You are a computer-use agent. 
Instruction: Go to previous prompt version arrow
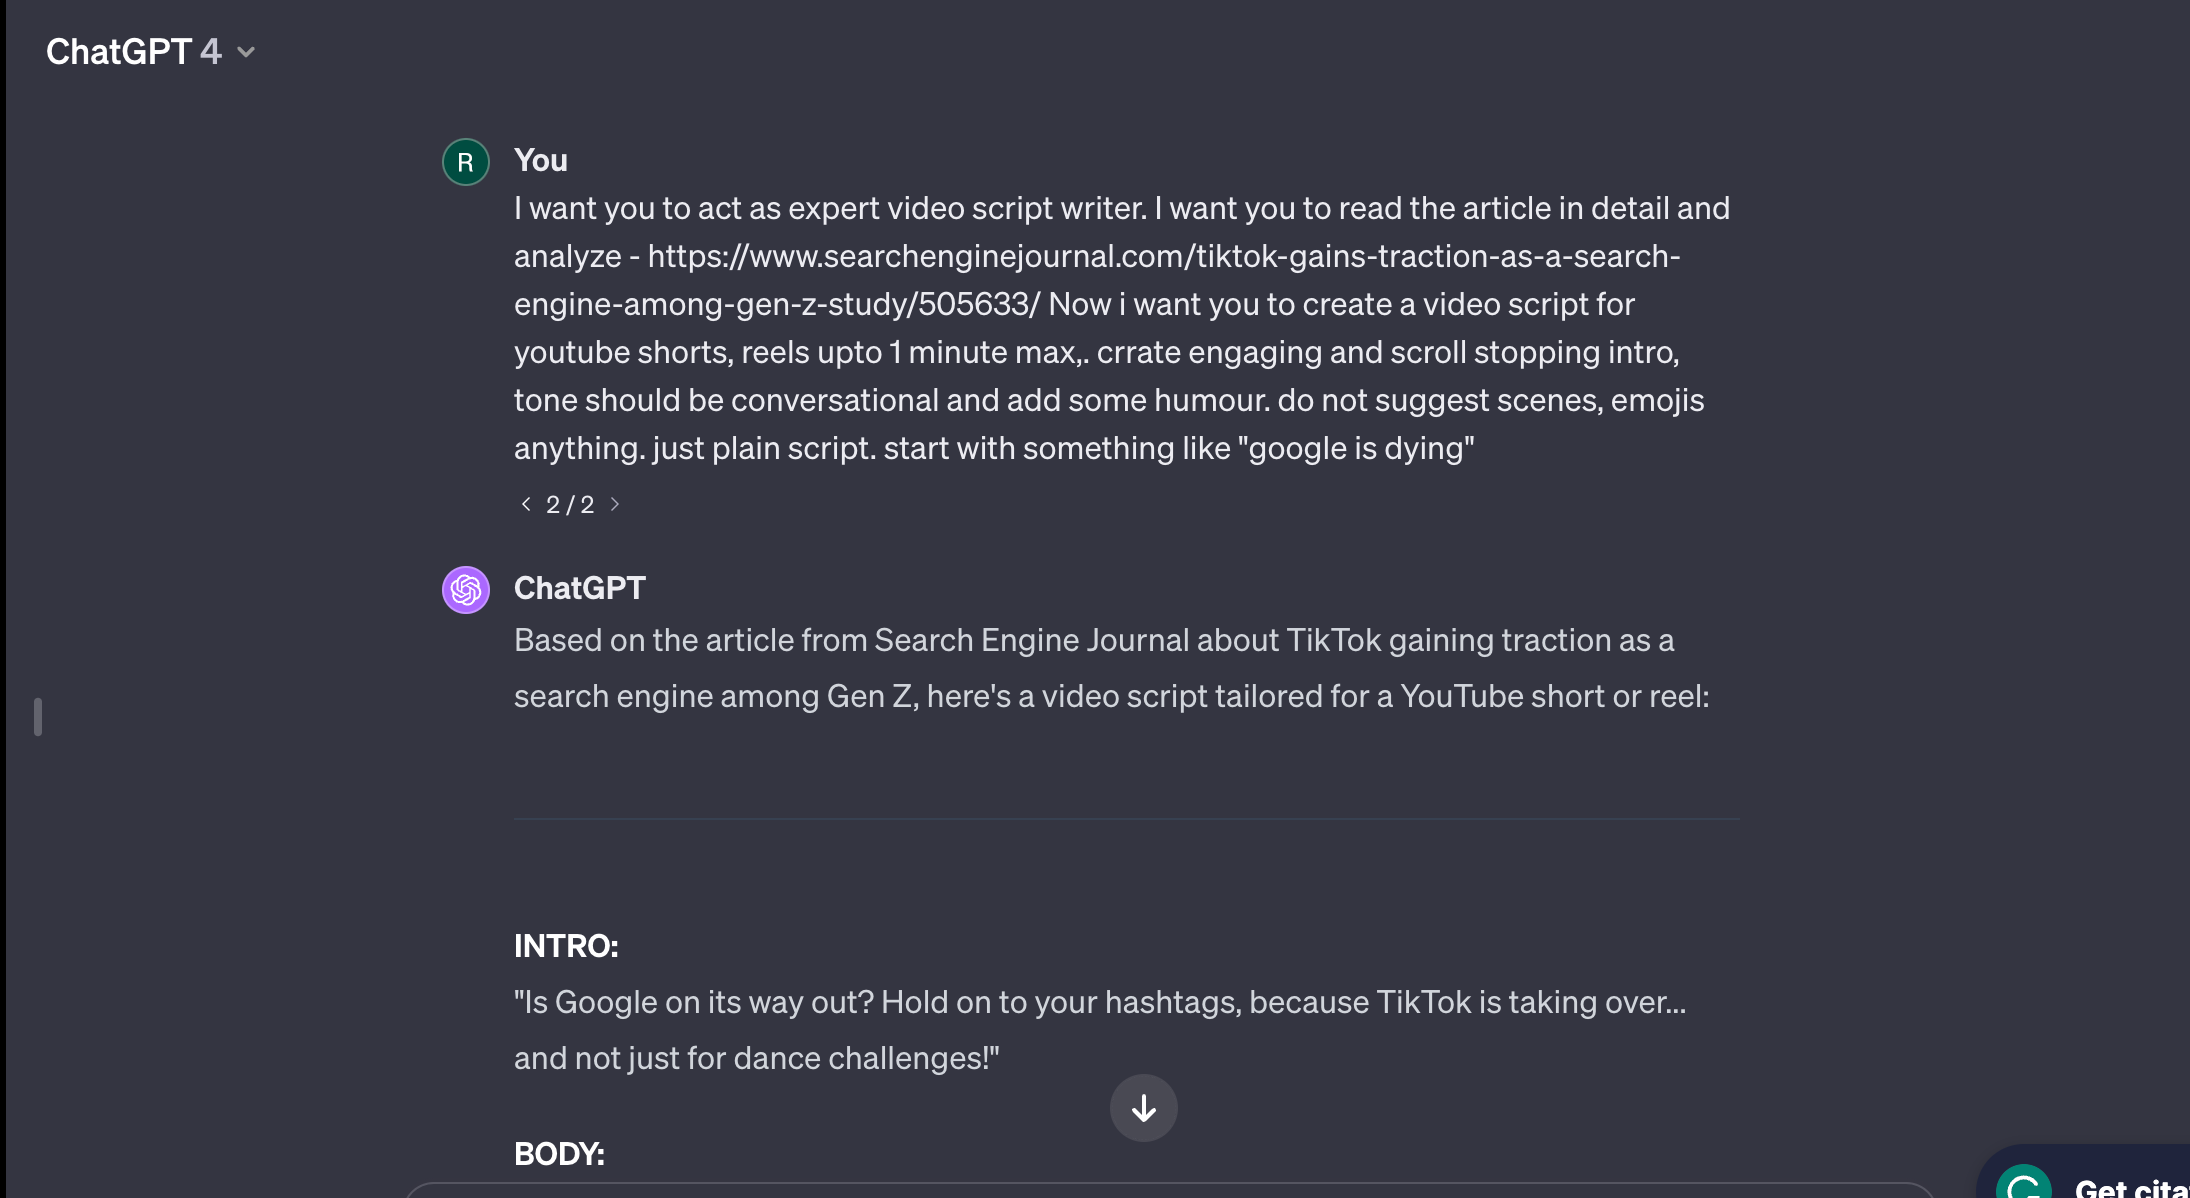click(526, 504)
